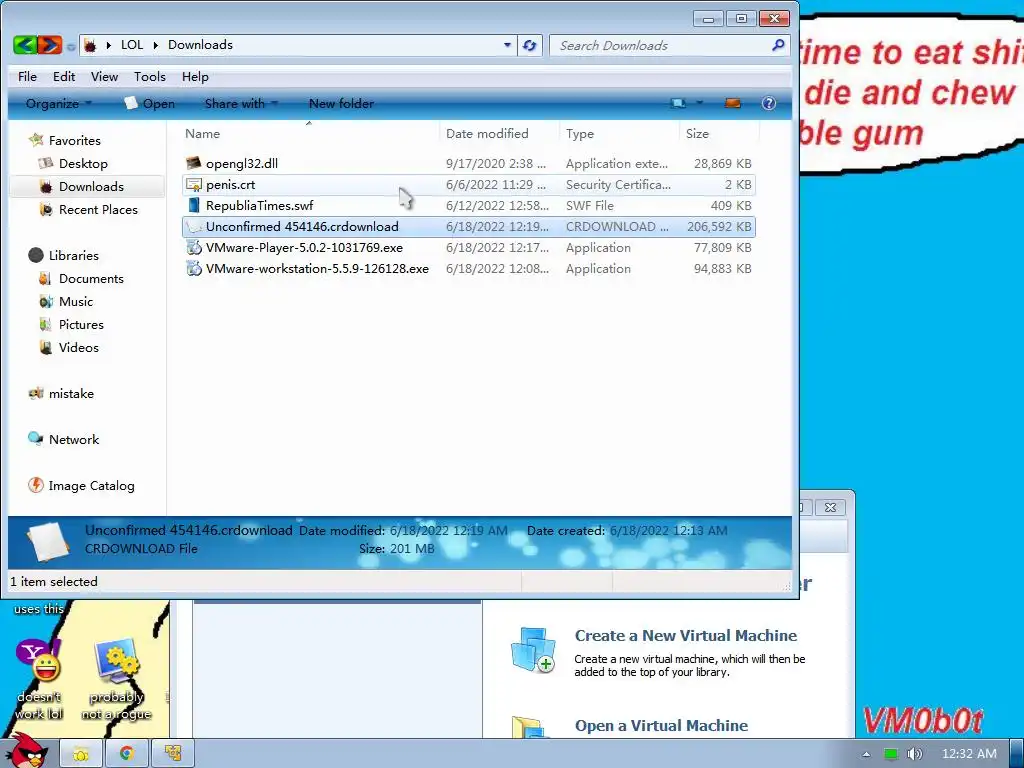Viewport: 1024px width, 768px height.
Task: Open Videos library
Action: pos(78,347)
